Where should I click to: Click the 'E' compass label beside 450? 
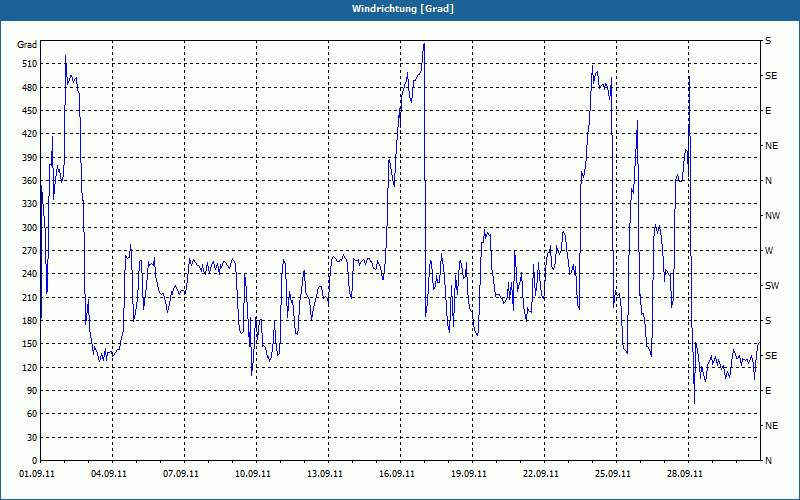(x=768, y=111)
